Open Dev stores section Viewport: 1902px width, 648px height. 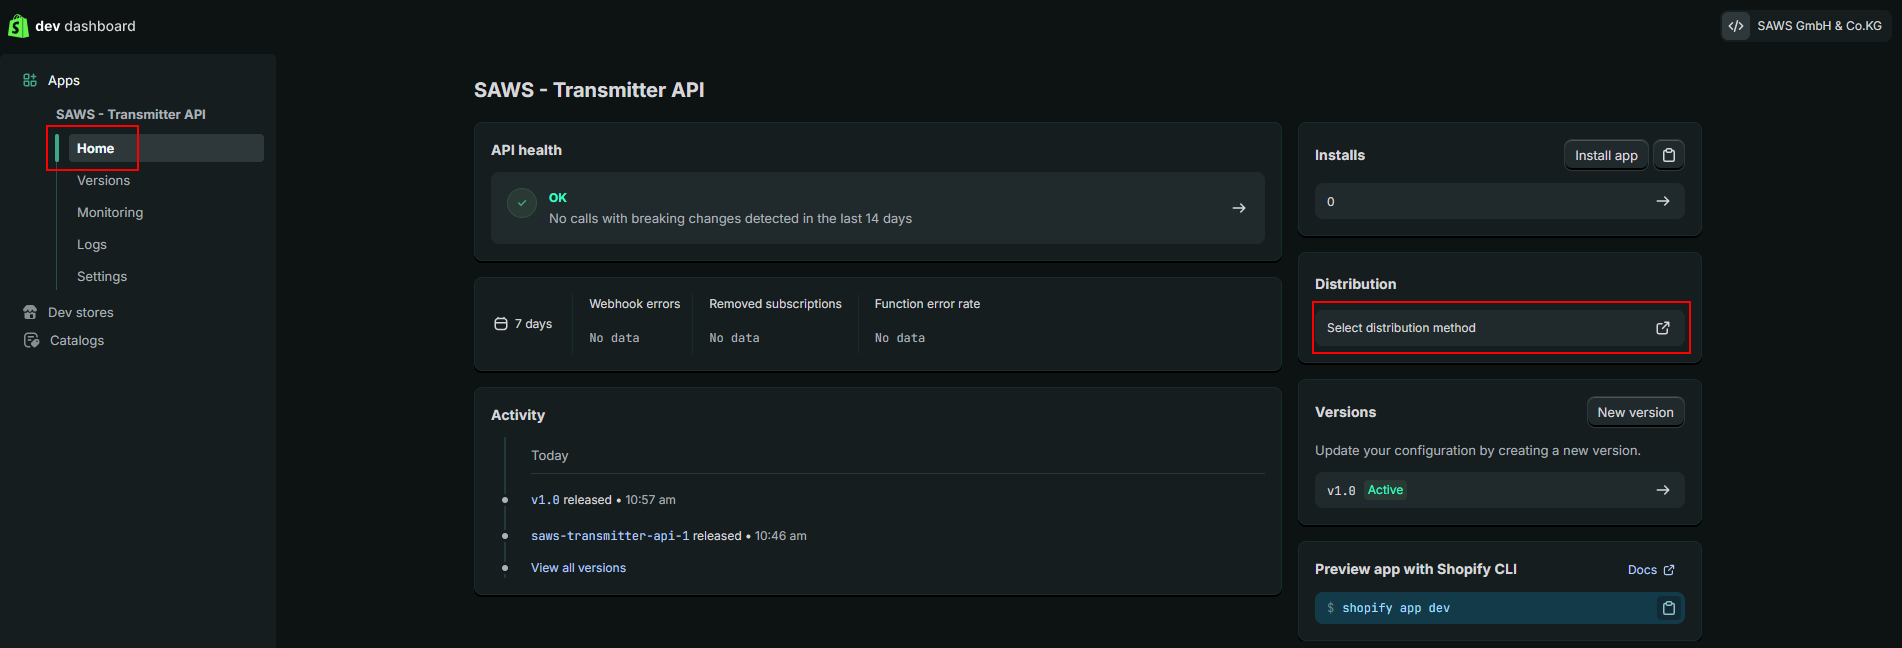[x=81, y=312]
